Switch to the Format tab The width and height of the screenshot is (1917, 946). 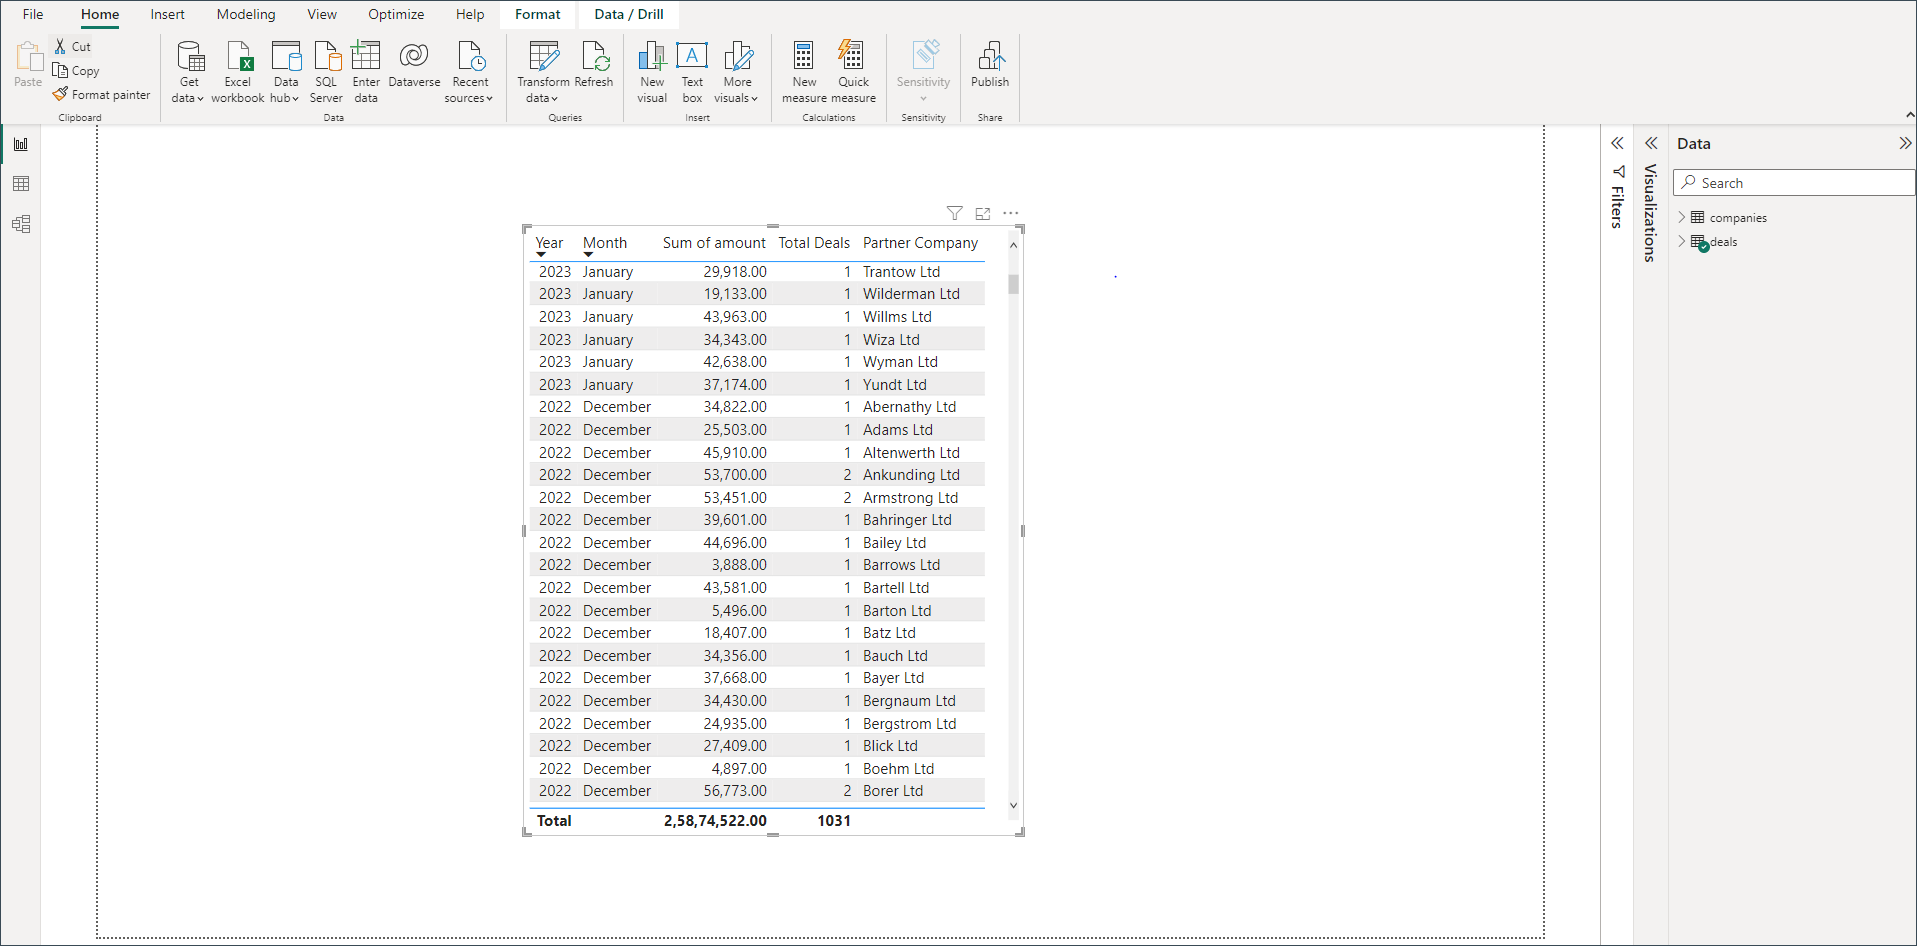point(538,14)
